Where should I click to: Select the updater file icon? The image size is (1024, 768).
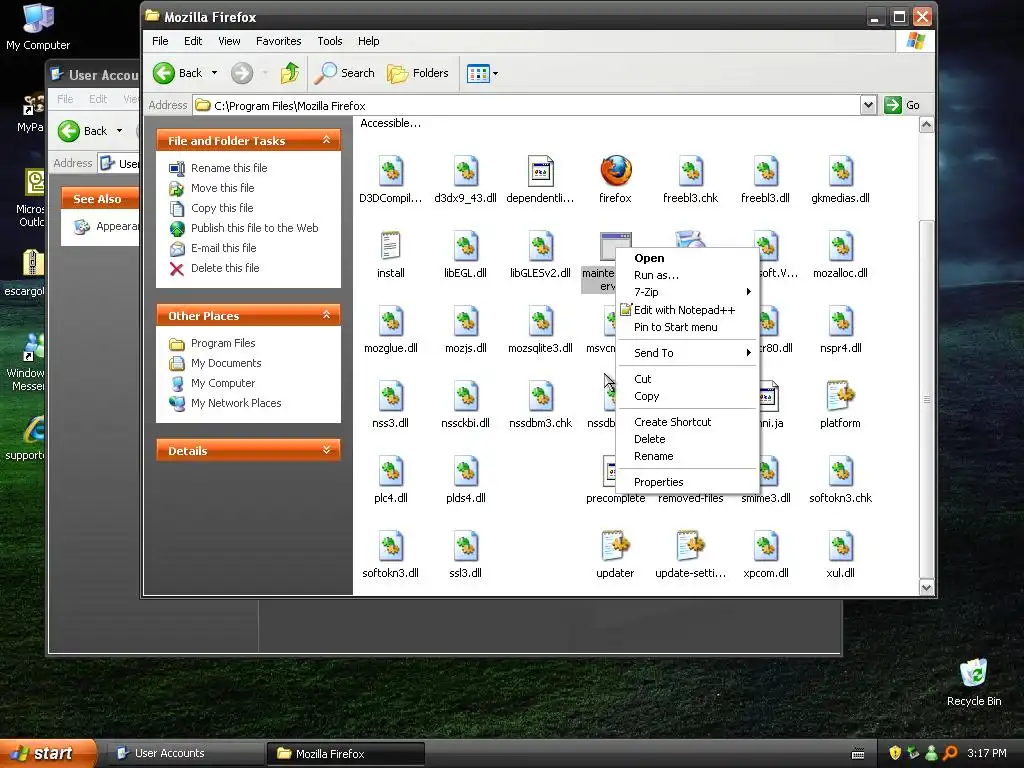point(616,546)
